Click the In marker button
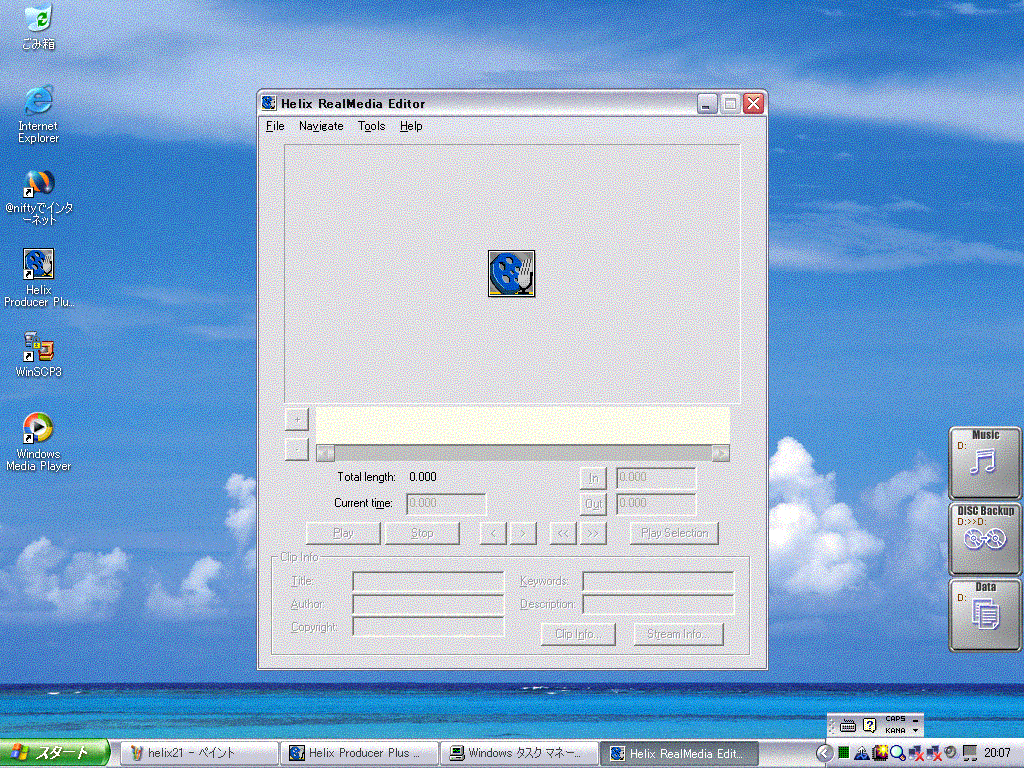Screen dimensions: 1024x768 click(x=593, y=478)
